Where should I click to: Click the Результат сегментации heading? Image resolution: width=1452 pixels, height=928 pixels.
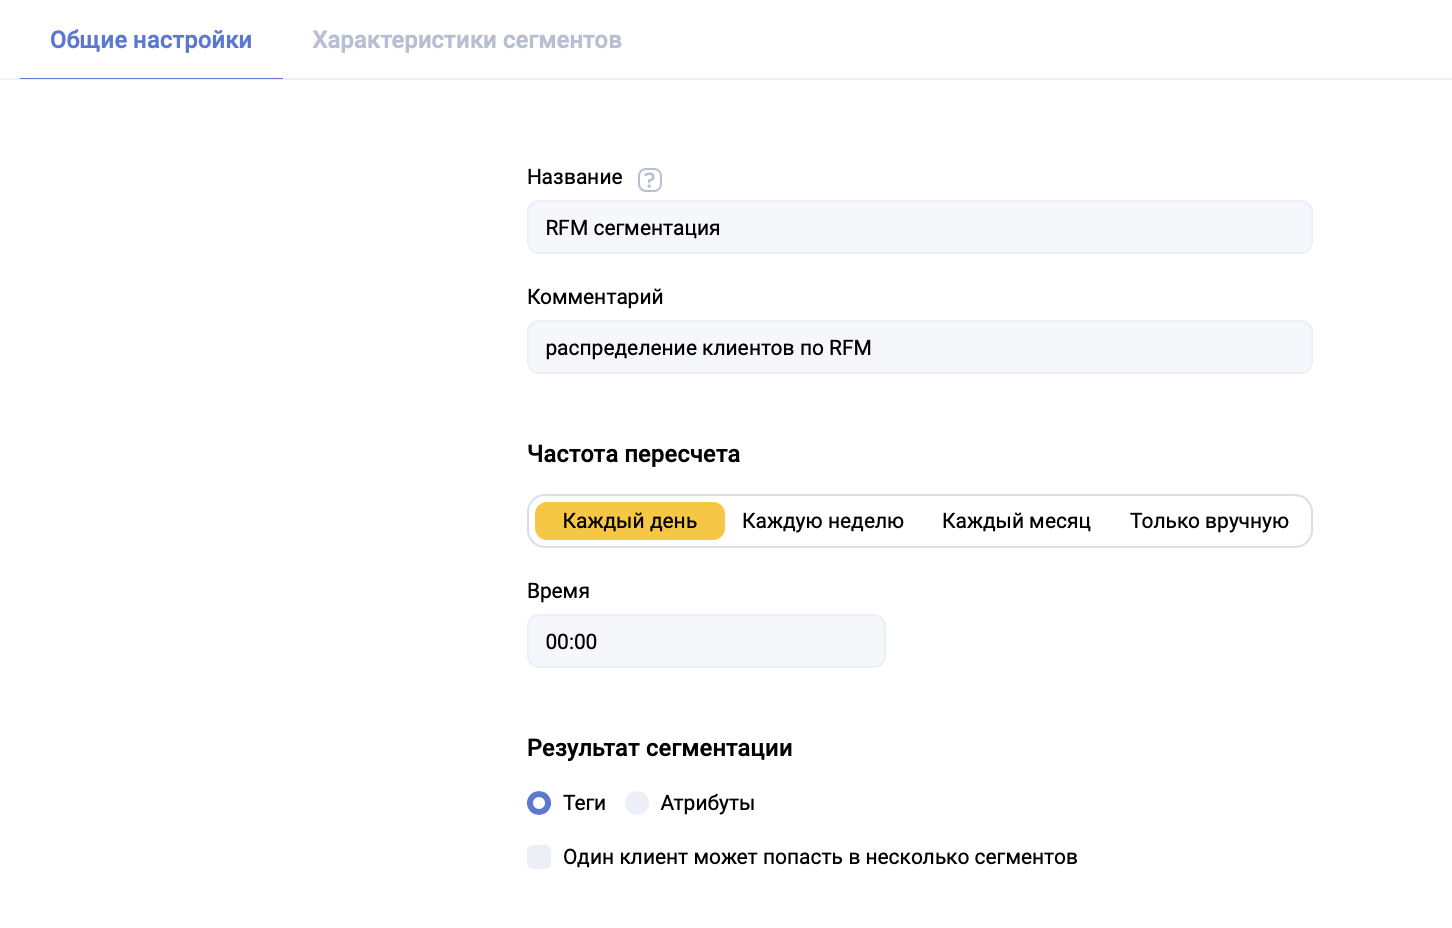coord(659,748)
